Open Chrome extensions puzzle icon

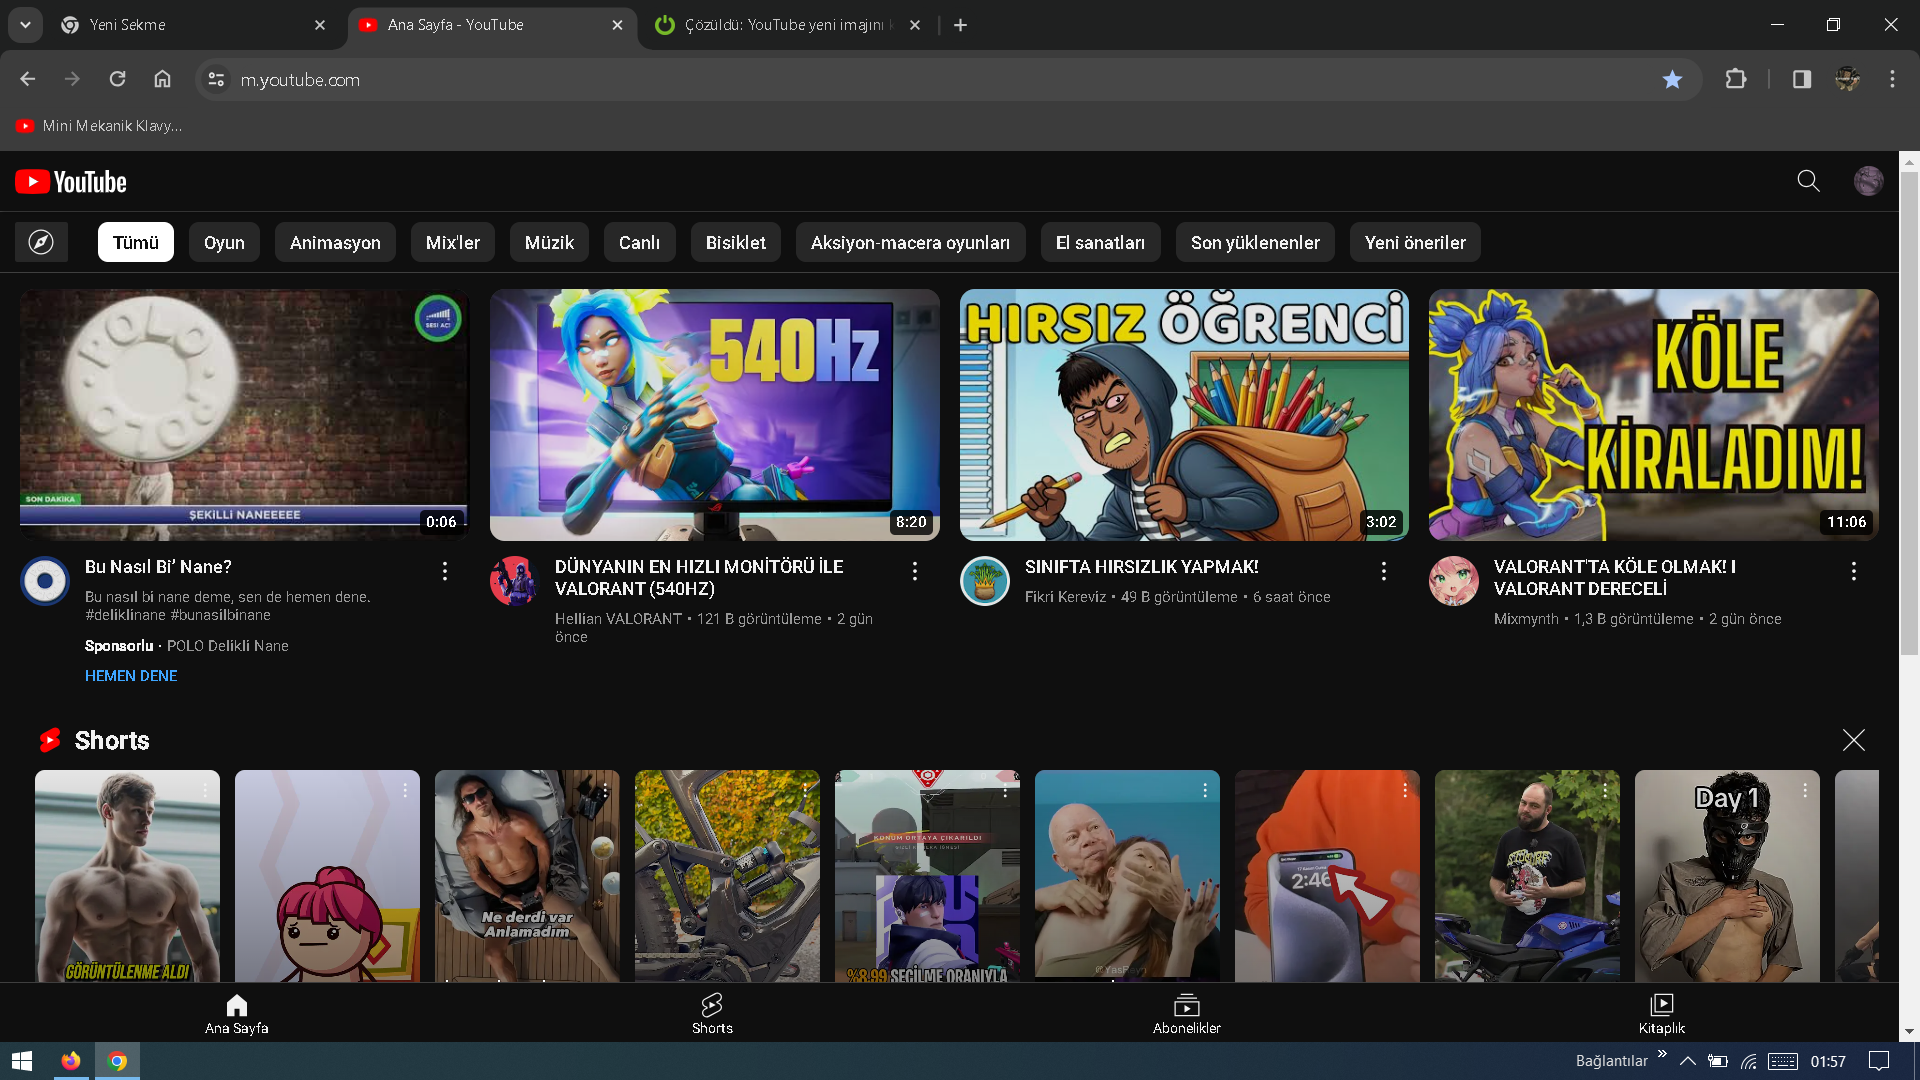point(1736,79)
